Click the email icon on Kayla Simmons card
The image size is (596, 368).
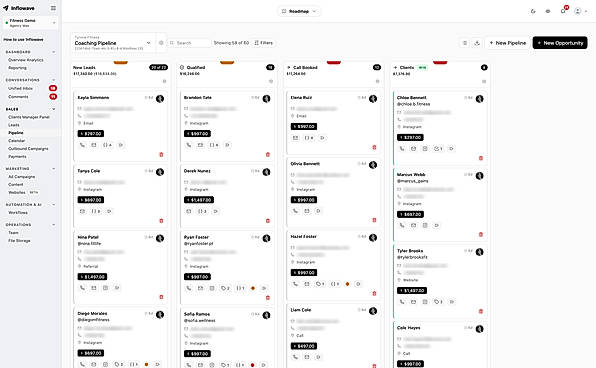[x=94, y=145]
